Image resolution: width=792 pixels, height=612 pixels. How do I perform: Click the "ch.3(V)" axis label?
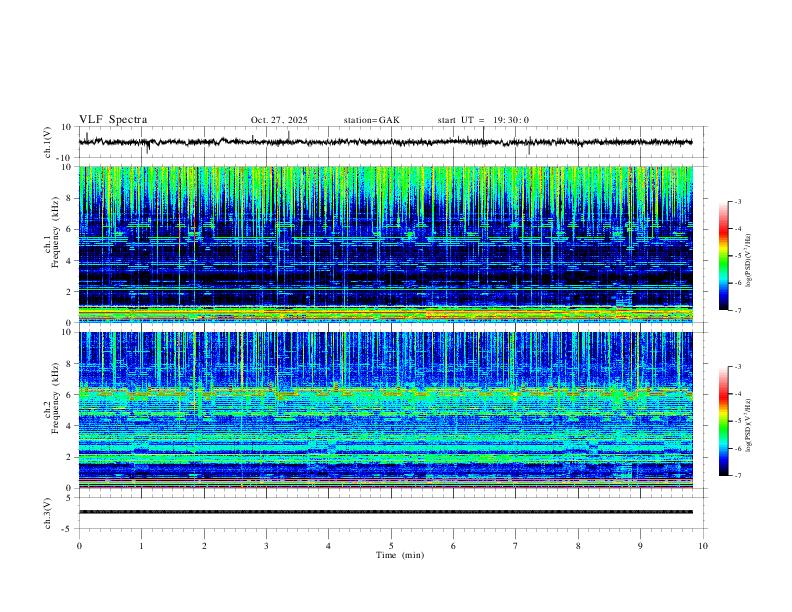coord(48,514)
